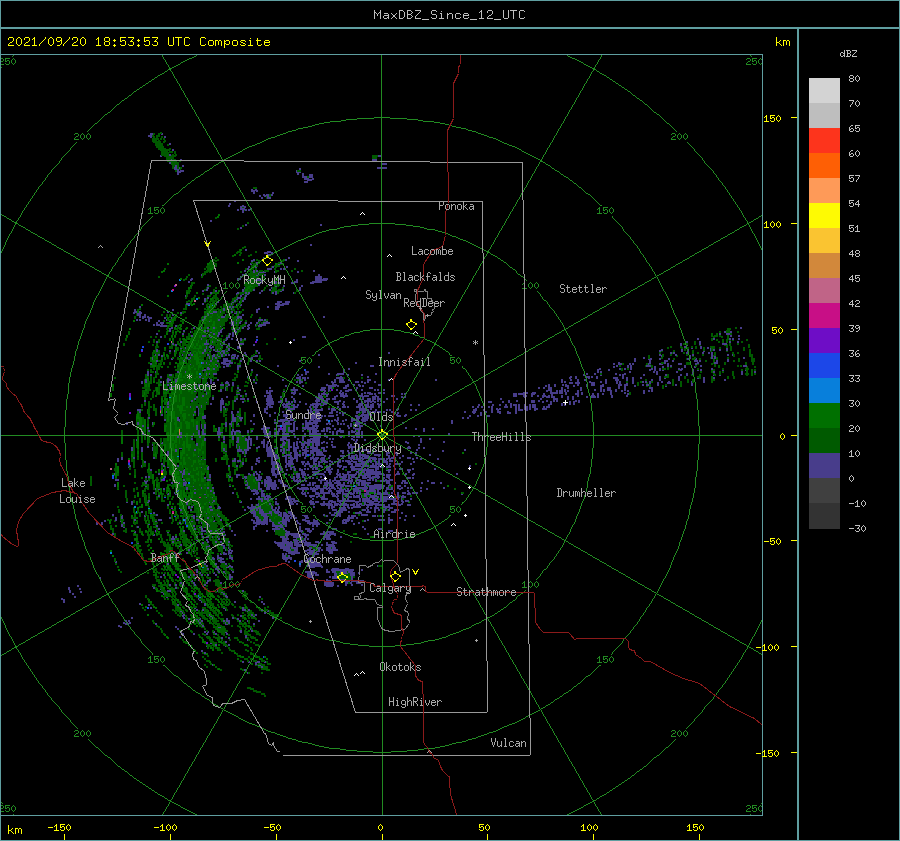
Task: Pick the magenta 42-39 dBZ legend swatch
Action: pos(824,315)
